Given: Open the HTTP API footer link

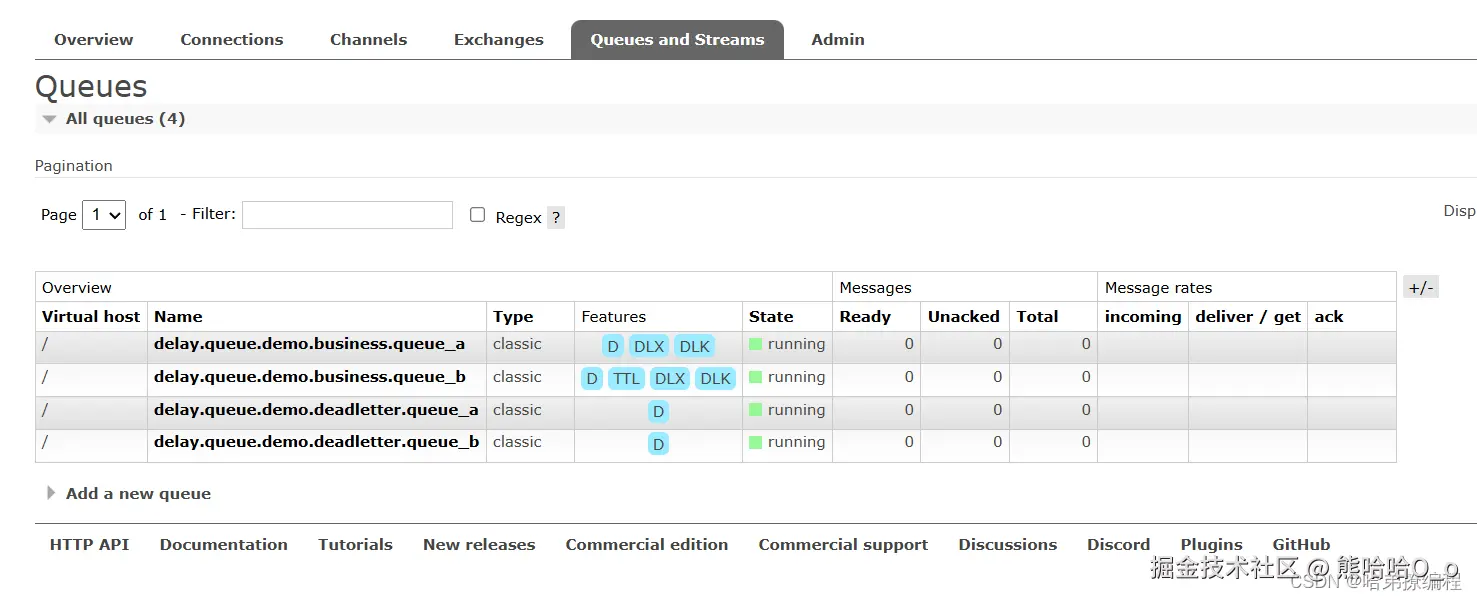Looking at the screenshot, I should (89, 545).
